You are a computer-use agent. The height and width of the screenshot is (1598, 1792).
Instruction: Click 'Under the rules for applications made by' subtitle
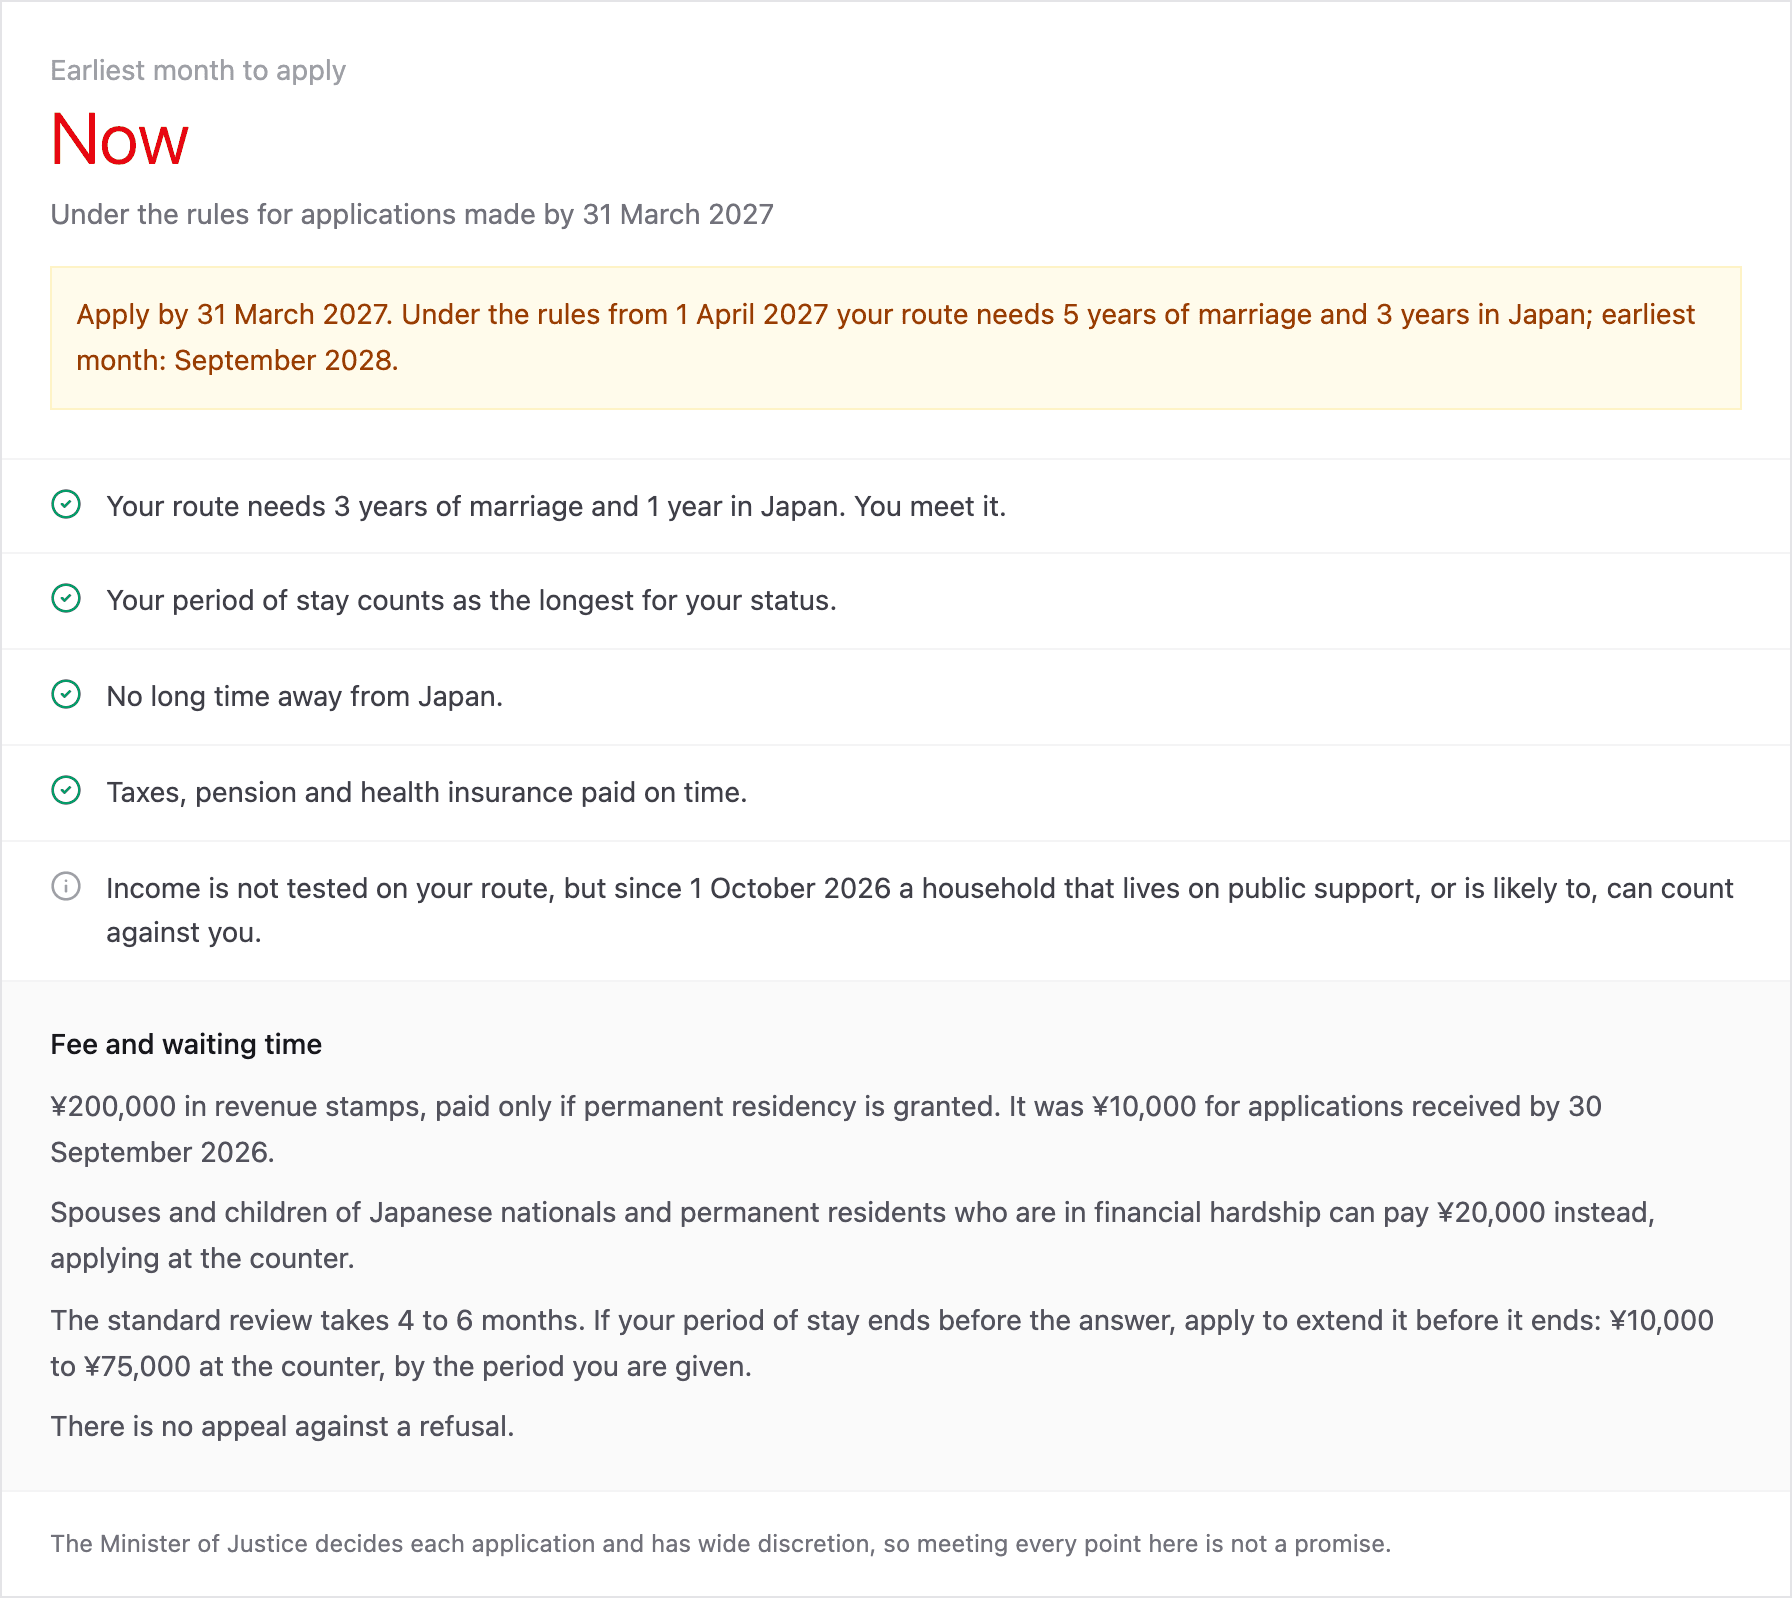click(412, 215)
